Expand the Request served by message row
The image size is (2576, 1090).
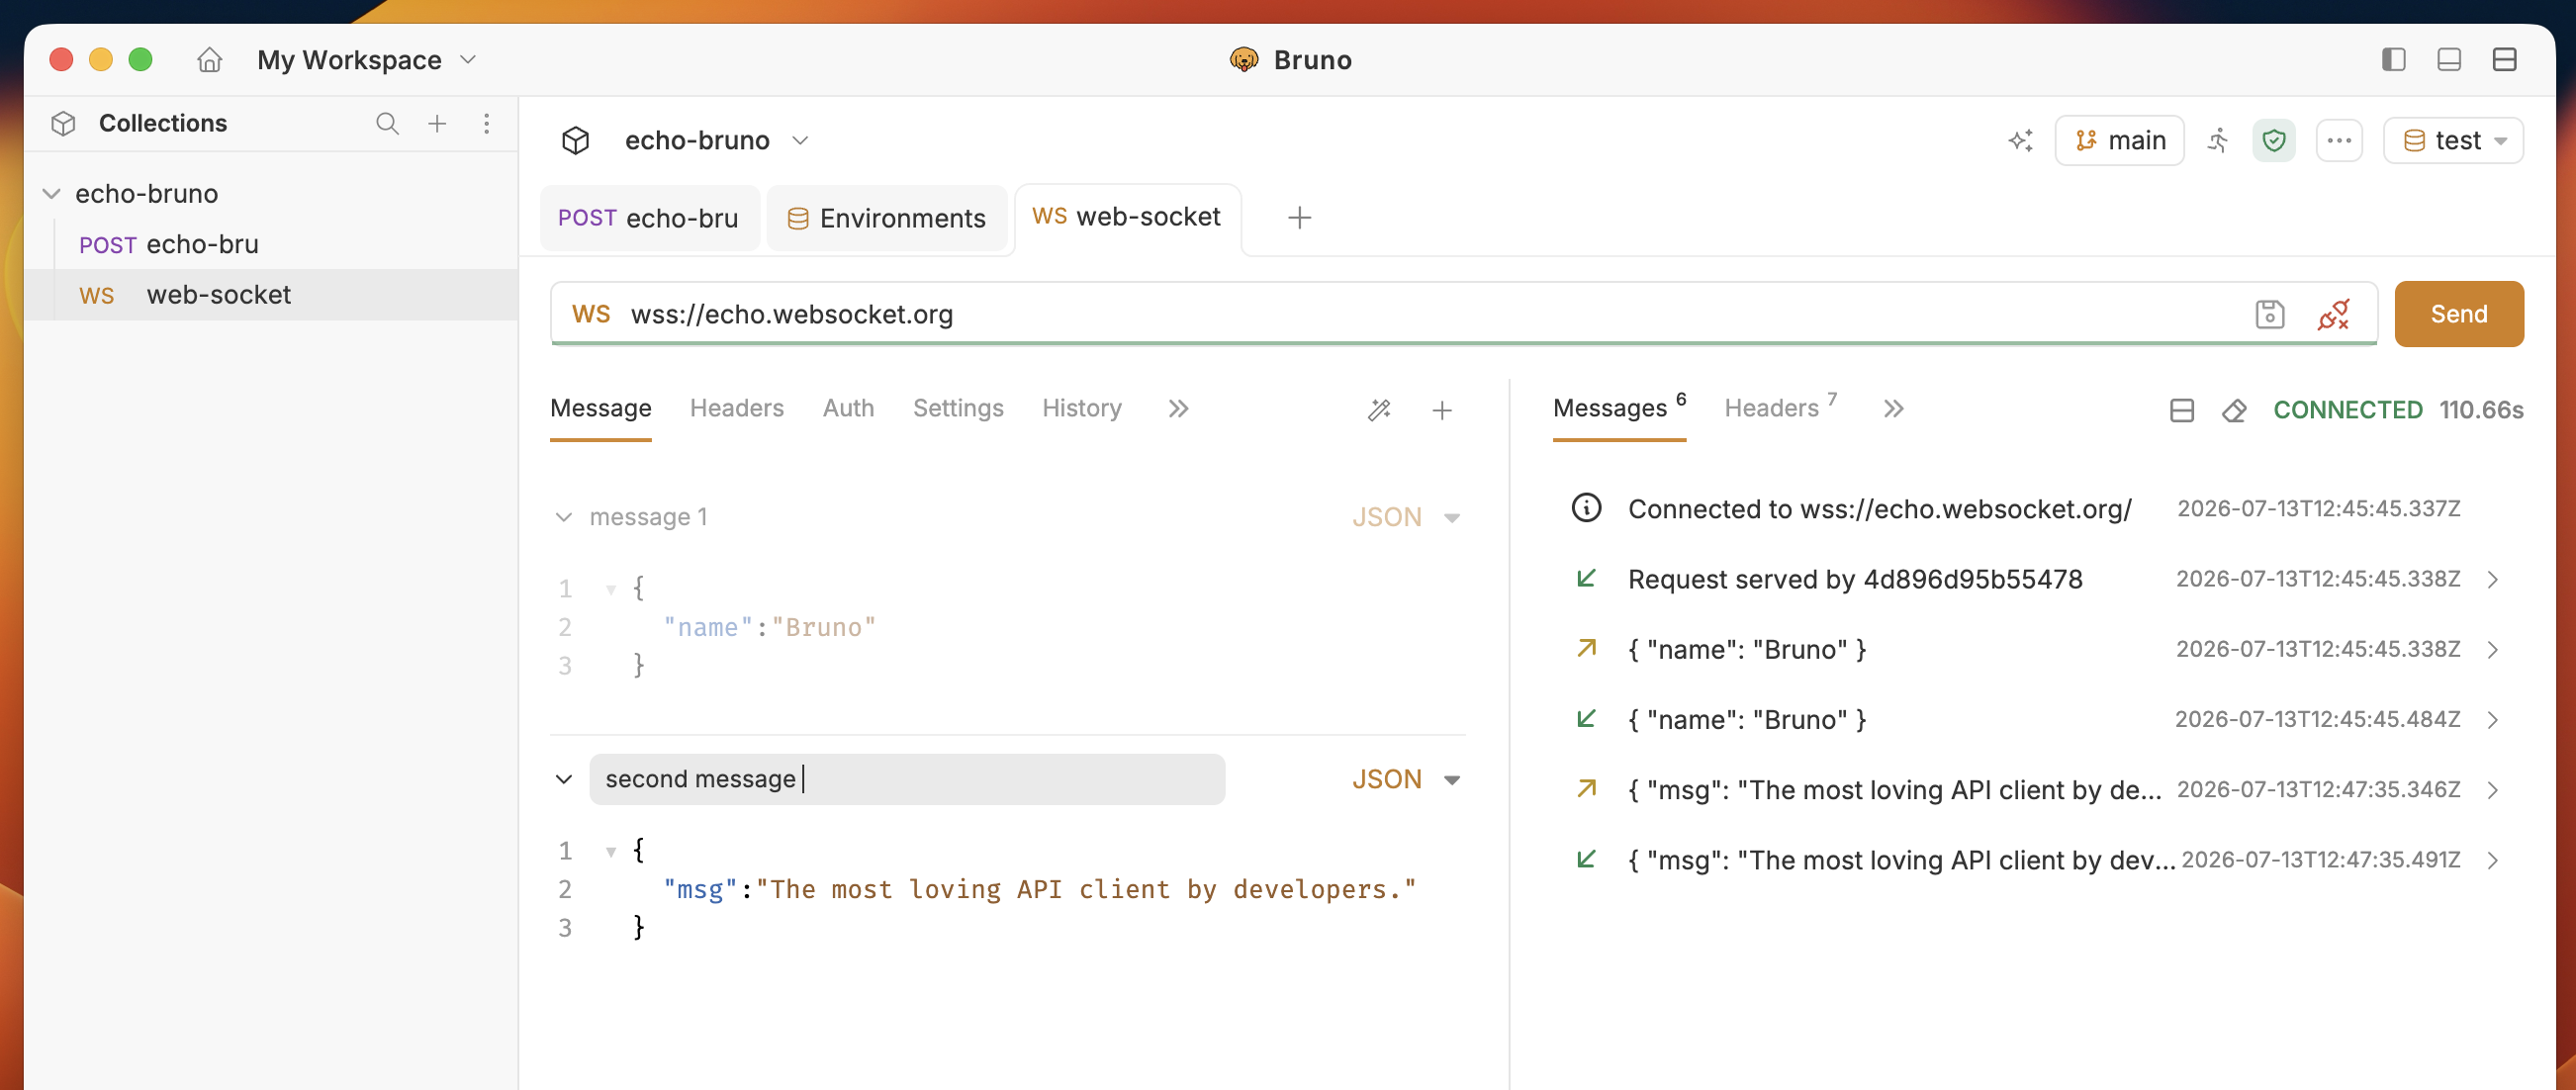pyautogui.click(x=2493, y=579)
